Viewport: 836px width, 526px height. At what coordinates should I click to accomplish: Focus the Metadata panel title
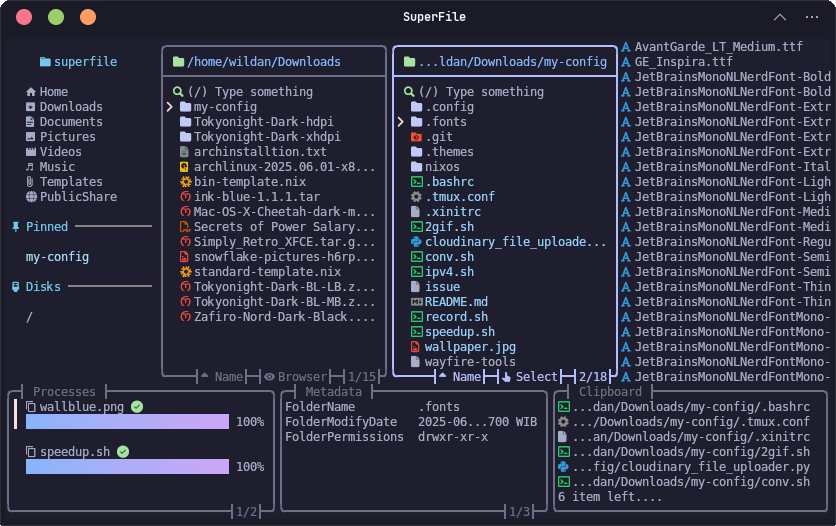333,392
